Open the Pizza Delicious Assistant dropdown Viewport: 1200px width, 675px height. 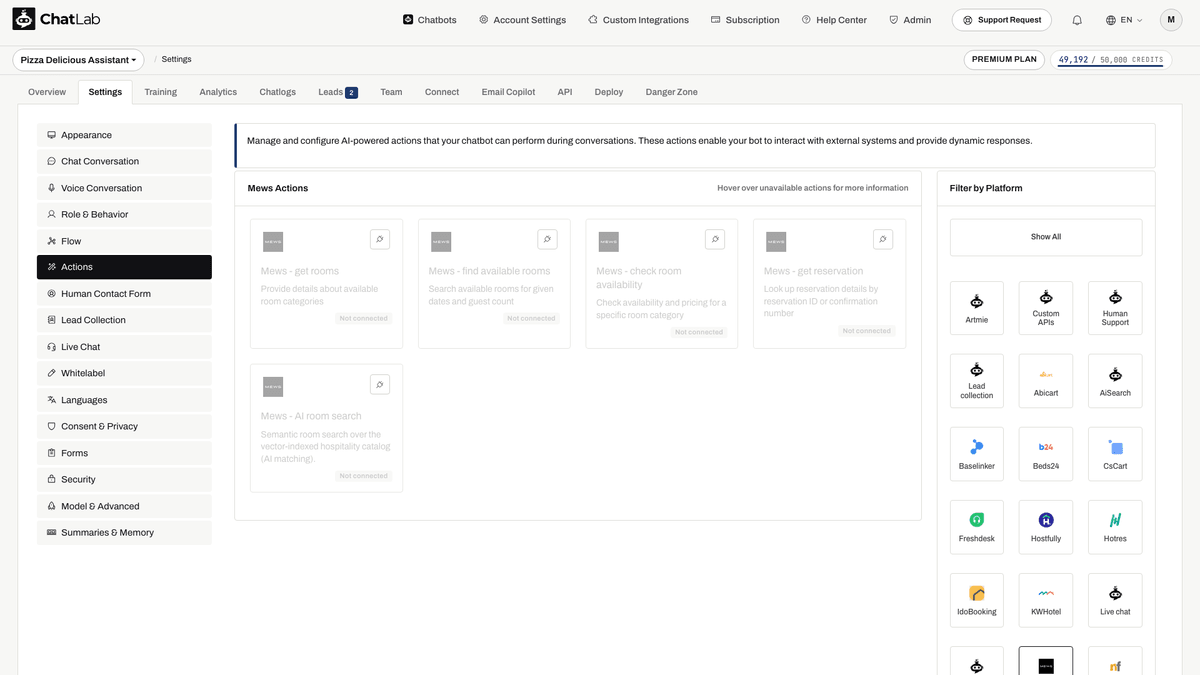pos(79,60)
